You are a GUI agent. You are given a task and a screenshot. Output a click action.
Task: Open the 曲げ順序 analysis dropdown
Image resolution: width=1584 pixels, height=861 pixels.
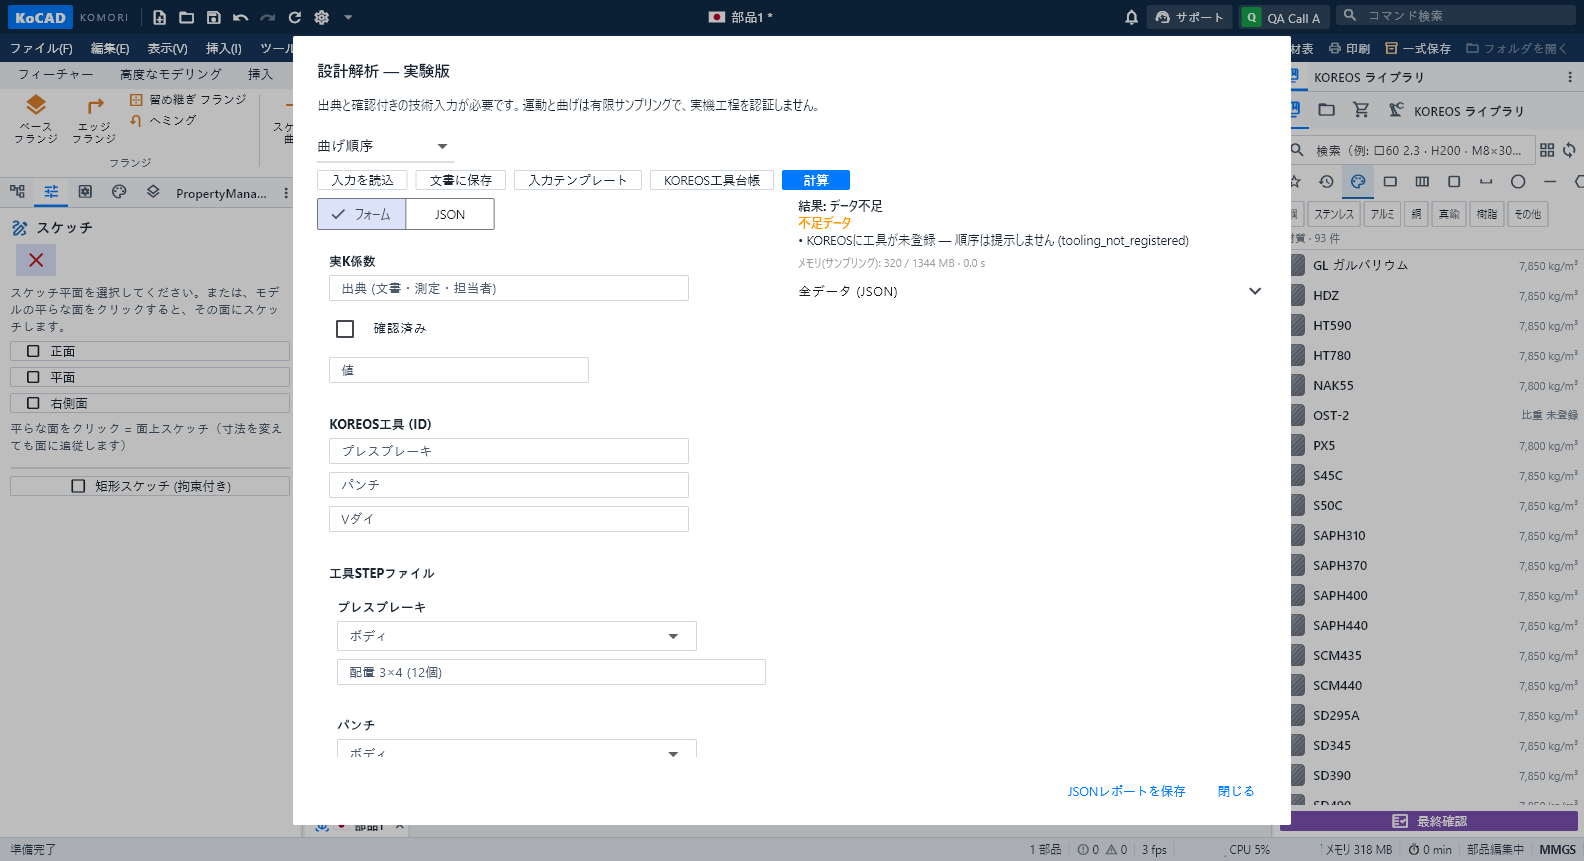point(385,146)
